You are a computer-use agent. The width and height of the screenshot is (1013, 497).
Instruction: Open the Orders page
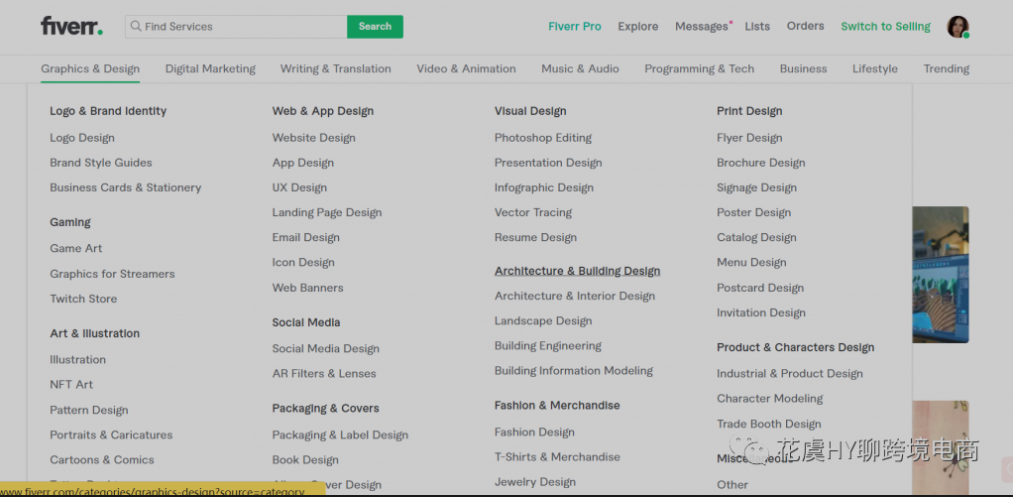pos(805,27)
